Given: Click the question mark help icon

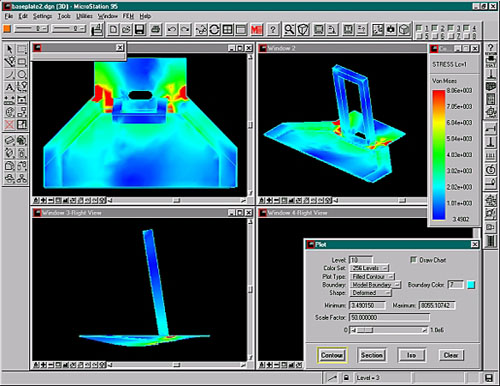Looking at the screenshot, I should 273,30.
